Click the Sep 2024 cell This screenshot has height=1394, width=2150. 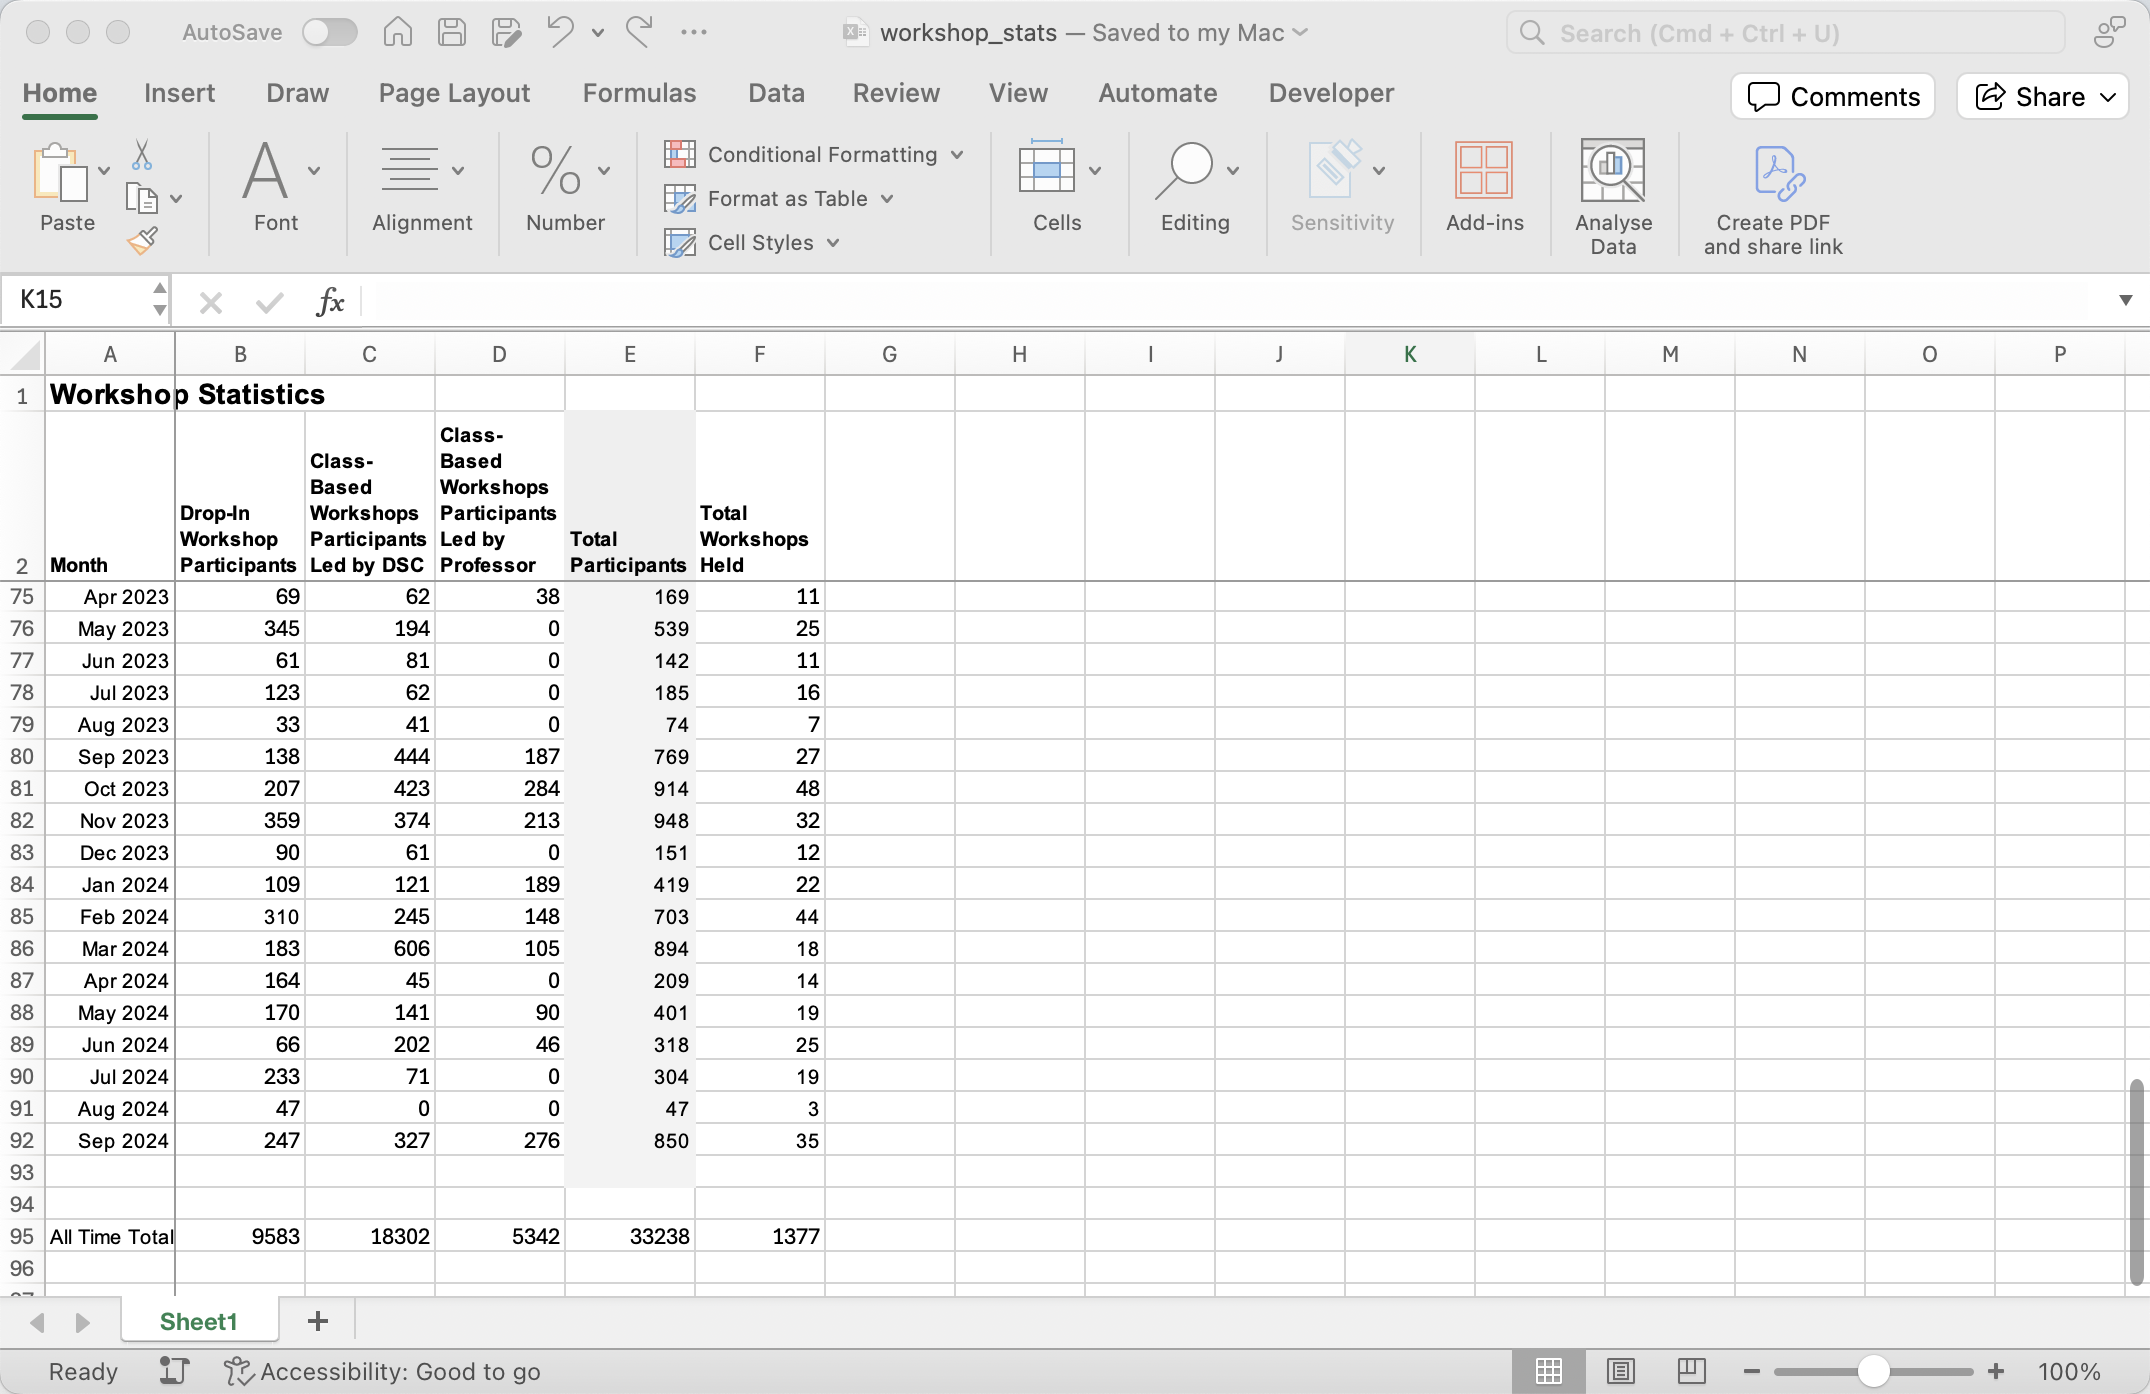pos(110,1140)
